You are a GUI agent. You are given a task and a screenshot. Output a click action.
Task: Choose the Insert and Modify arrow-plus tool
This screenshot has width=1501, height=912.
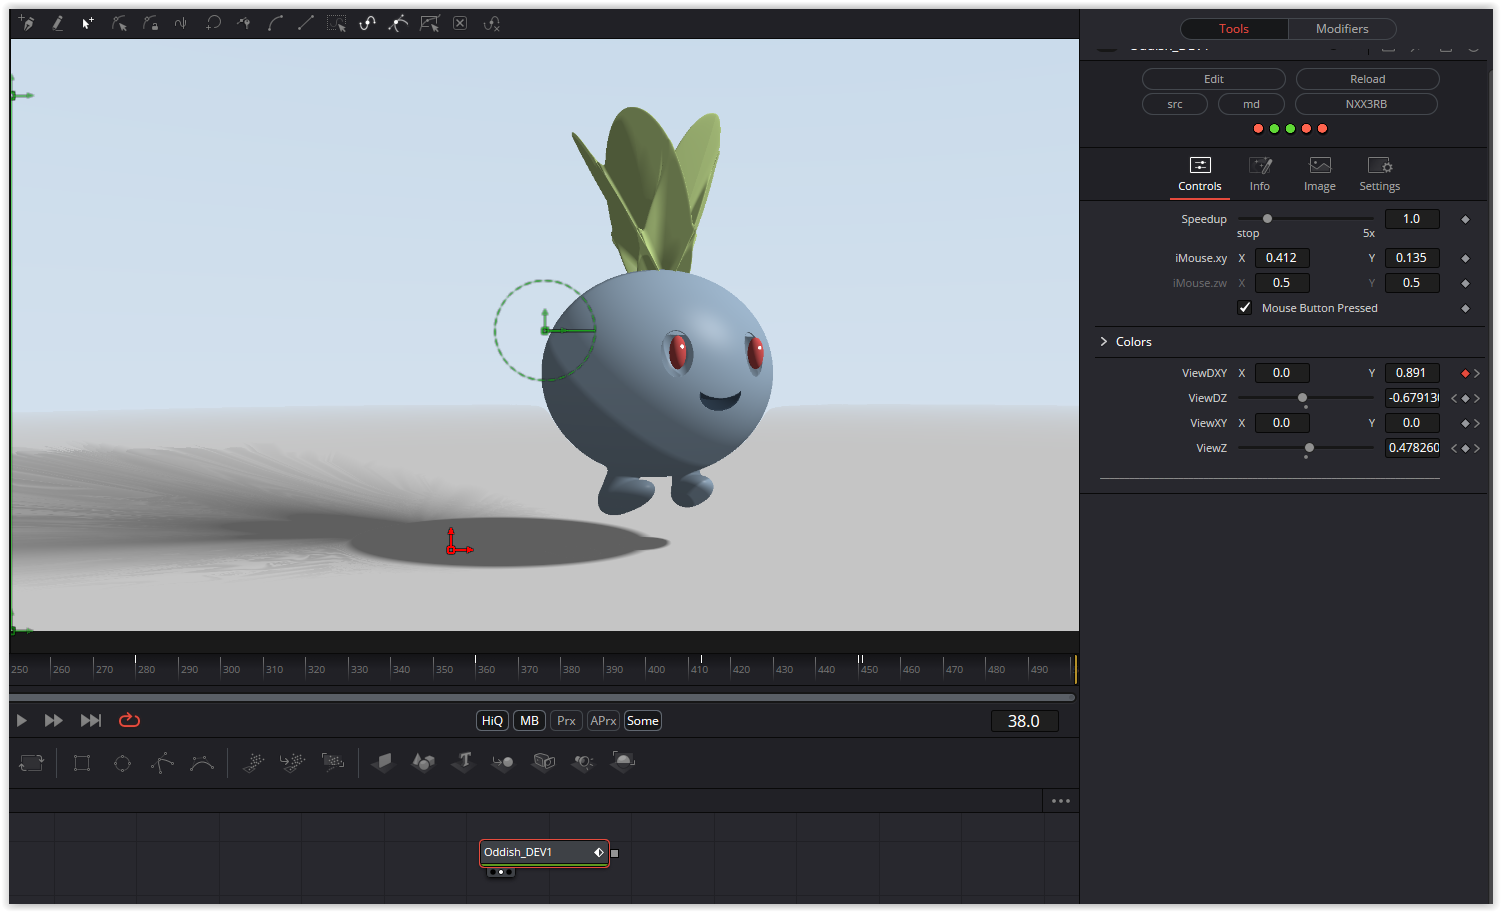point(88,23)
